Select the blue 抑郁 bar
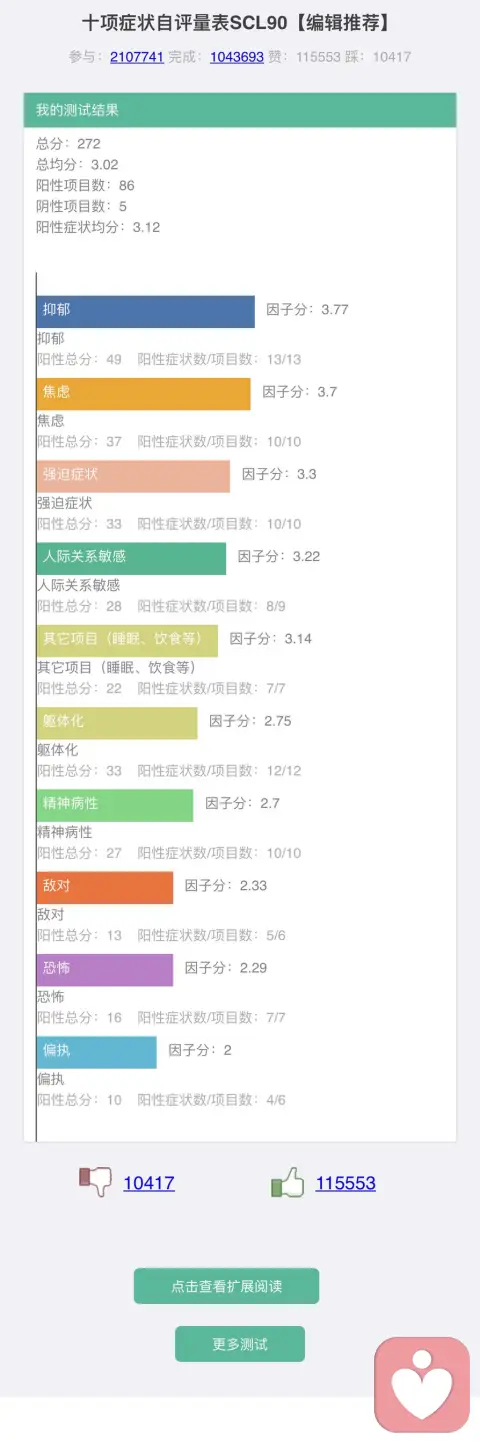480x1443 pixels. (x=146, y=311)
